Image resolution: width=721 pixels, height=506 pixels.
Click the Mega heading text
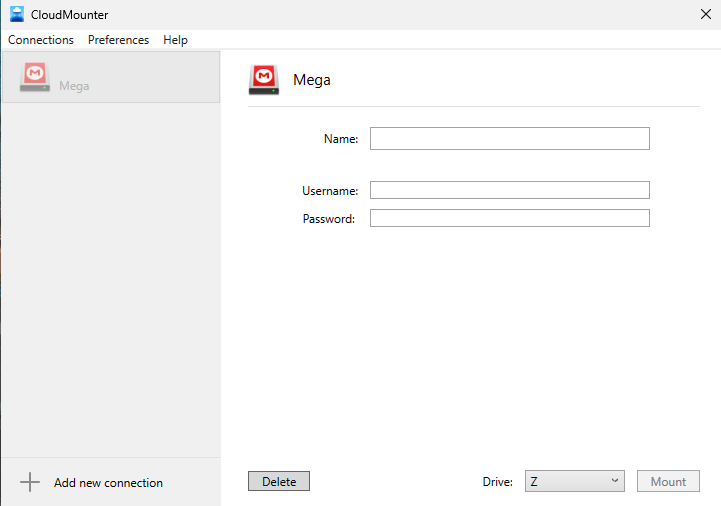point(312,80)
